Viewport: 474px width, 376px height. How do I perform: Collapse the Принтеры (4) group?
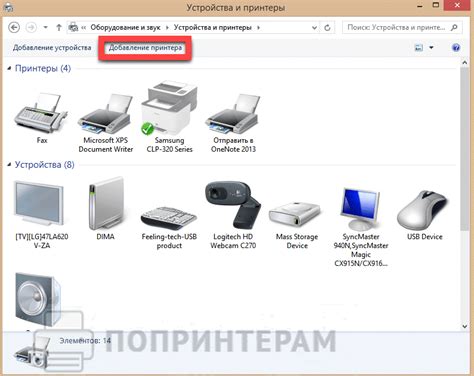tap(9, 68)
